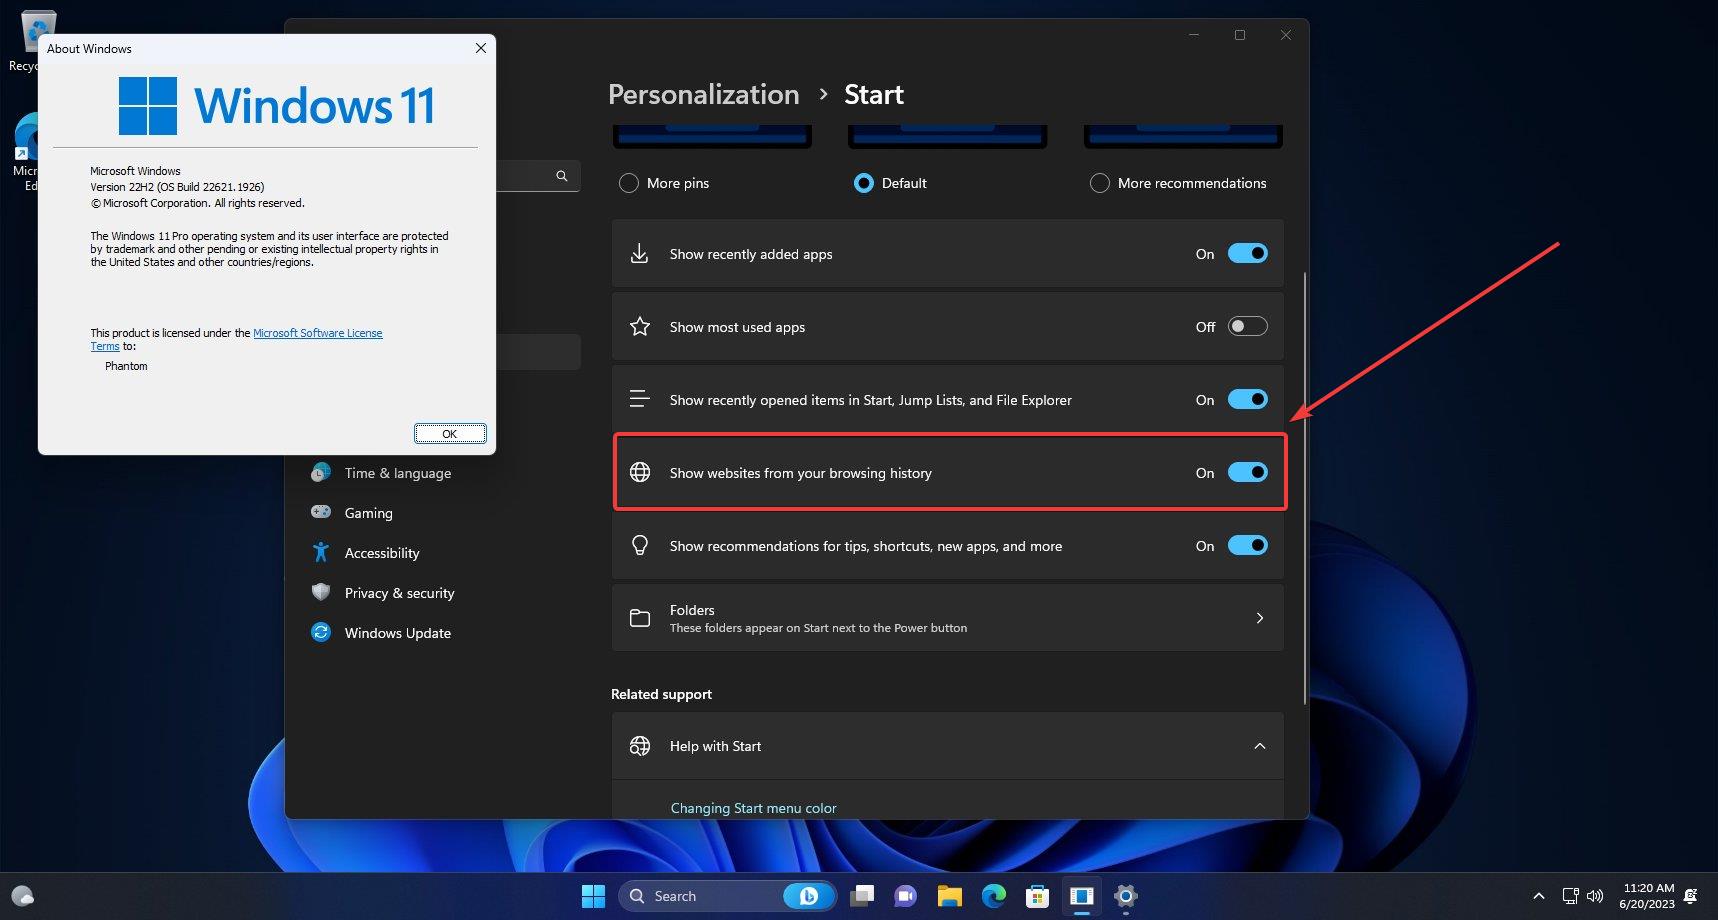Click the star icon for most used apps
The image size is (1718, 920).
pyautogui.click(x=640, y=326)
